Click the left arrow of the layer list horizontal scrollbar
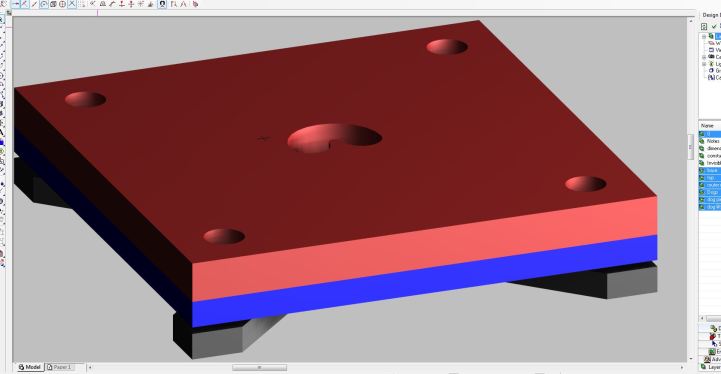The image size is (721, 374). point(702,318)
